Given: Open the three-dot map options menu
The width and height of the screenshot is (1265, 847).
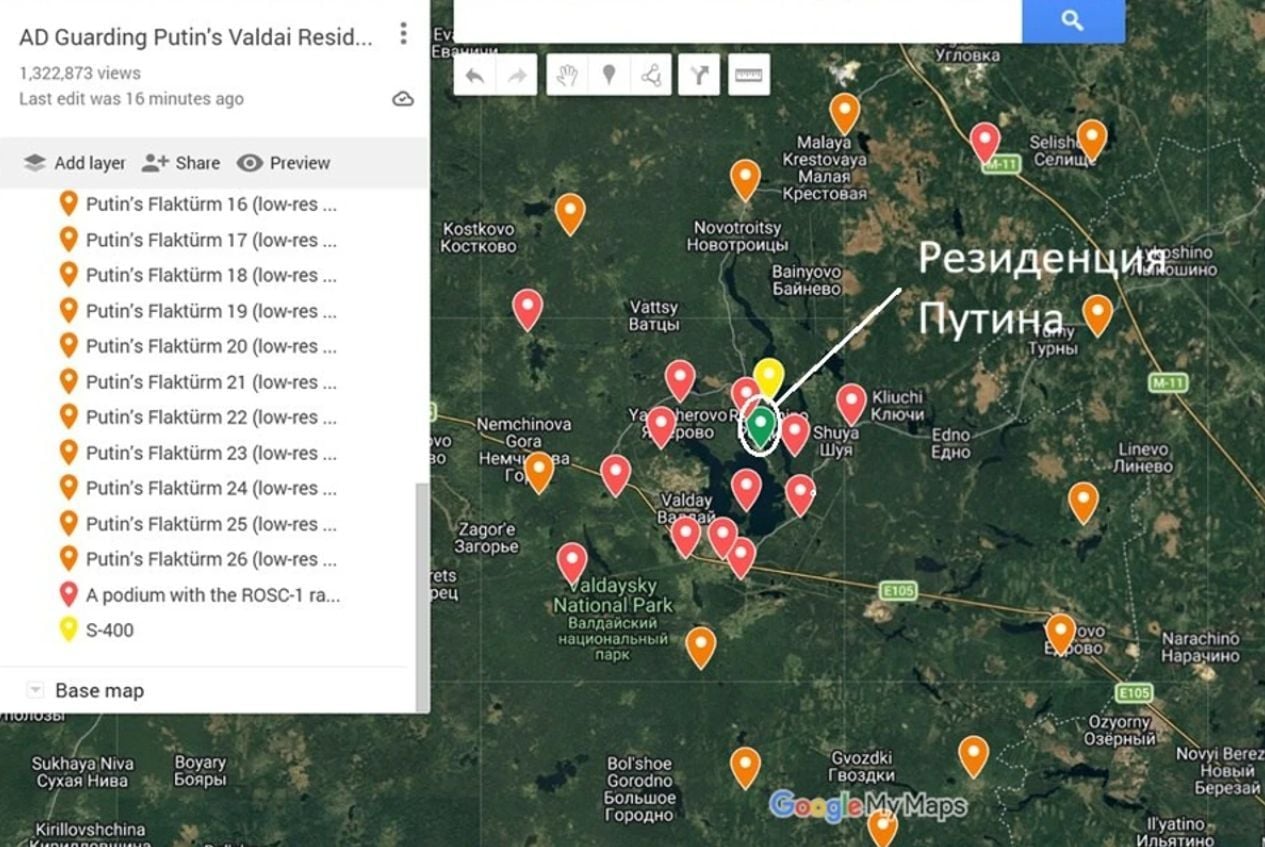Looking at the screenshot, I should pos(403,33).
